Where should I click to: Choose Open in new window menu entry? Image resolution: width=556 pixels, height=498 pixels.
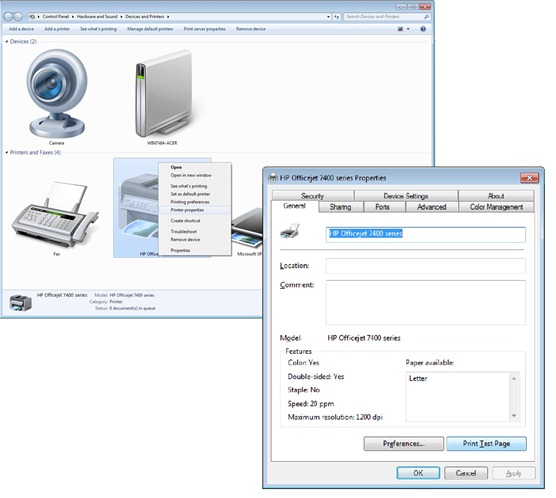(x=195, y=175)
